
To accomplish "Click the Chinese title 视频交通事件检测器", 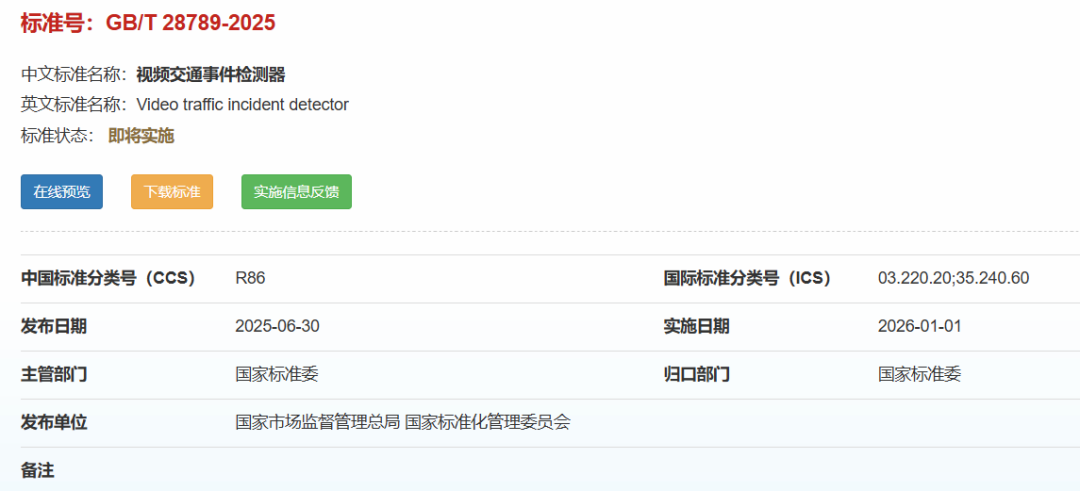I will [x=211, y=74].
